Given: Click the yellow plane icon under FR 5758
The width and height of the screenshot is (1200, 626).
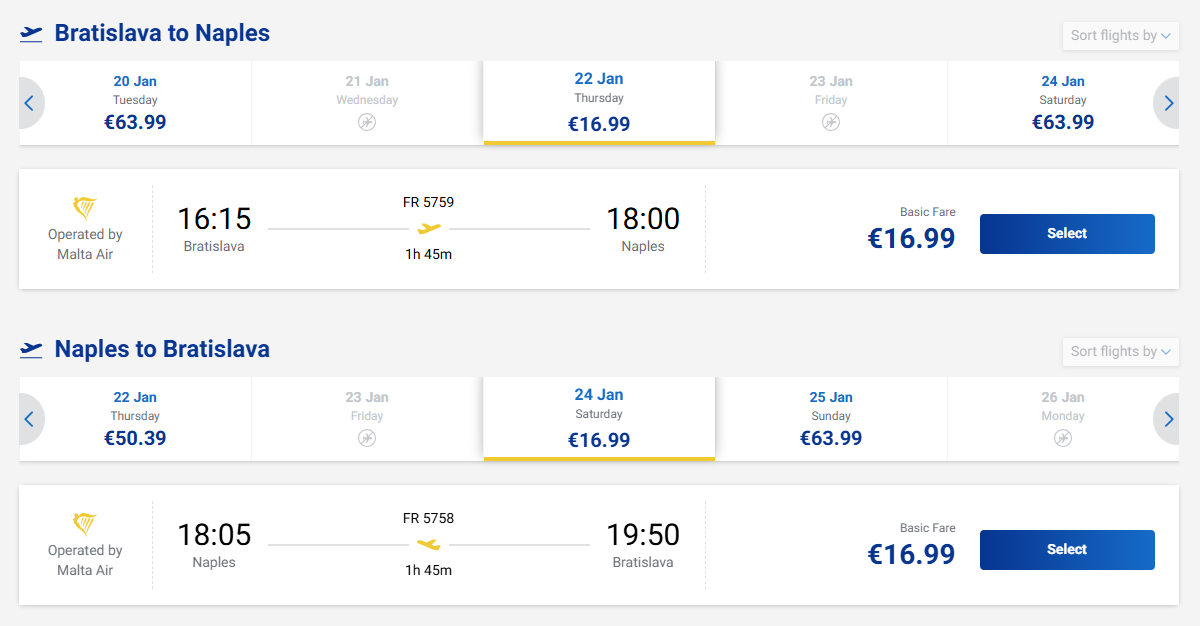Looking at the screenshot, I should coord(429,544).
